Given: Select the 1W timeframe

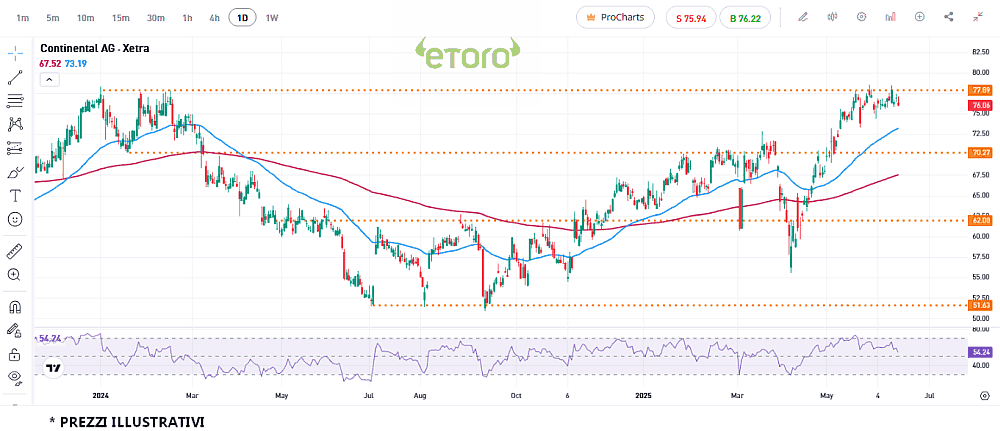Looking at the screenshot, I should [x=272, y=18].
